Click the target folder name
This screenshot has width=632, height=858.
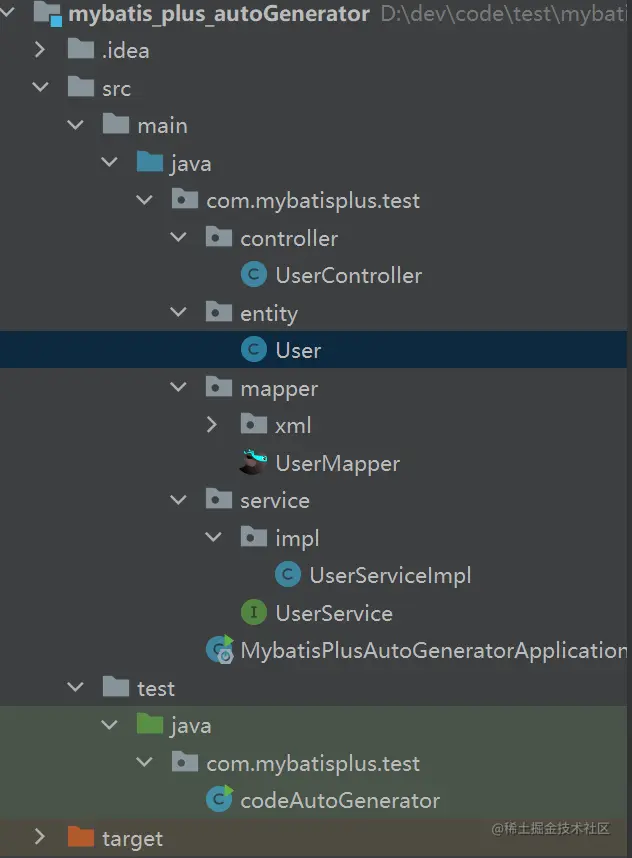click(x=132, y=839)
